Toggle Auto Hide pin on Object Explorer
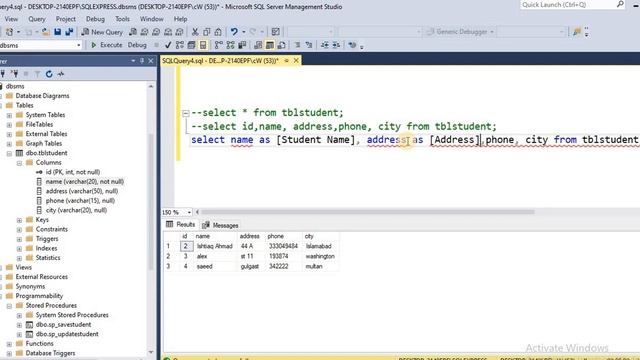This screenshot has width=640, height=360. [x=142, y=61]
